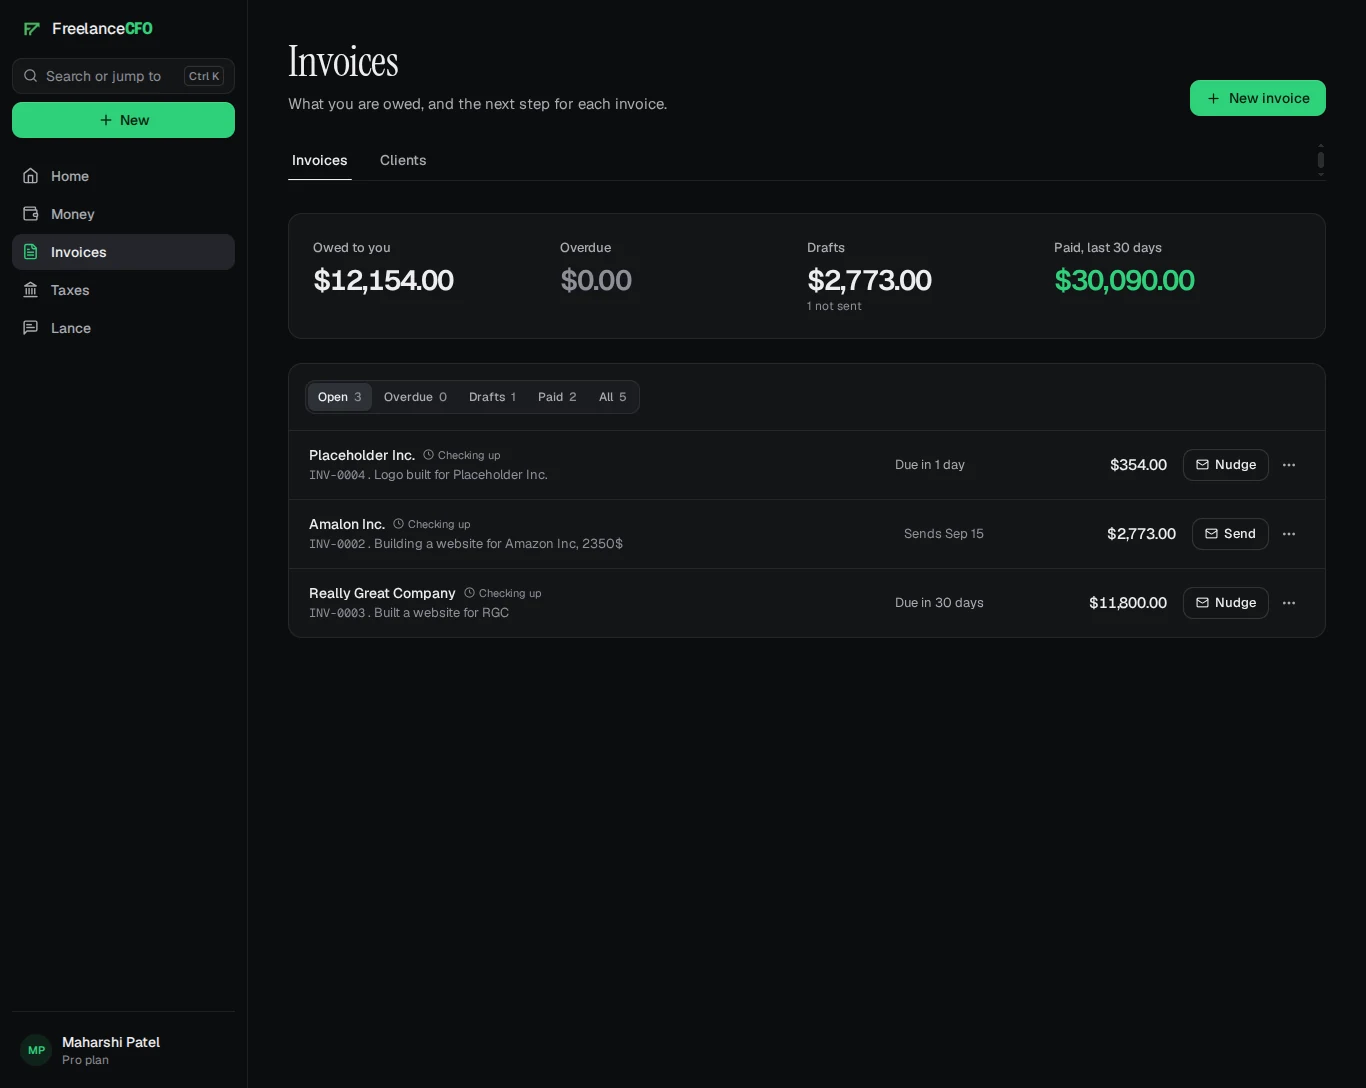This screenshot has width=1366, height=1088.
Task: Show Drafts 1 invoices
Action: point(492,397)
